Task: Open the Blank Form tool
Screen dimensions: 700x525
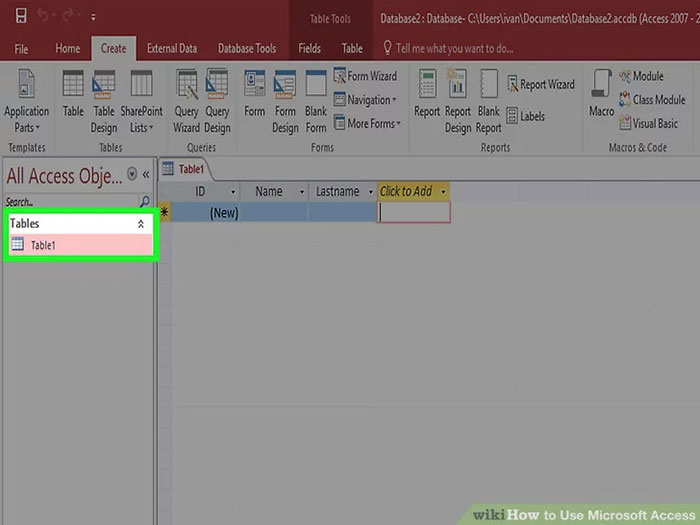Action: 316,95
